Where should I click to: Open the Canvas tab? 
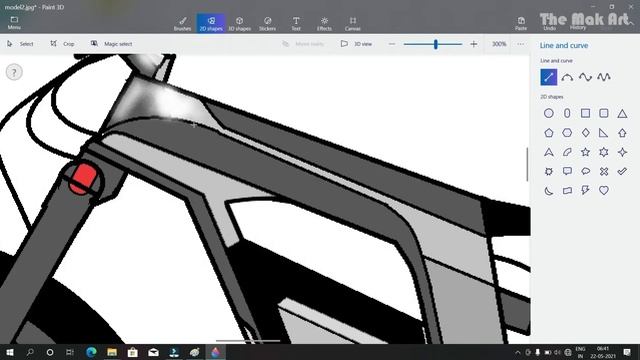(x=353, y=24)
